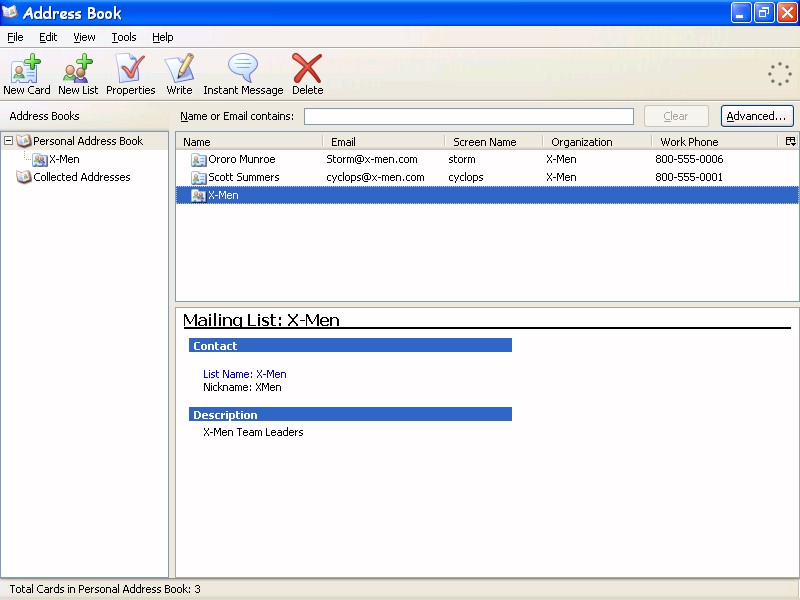Click the Address Book title bar icon
The height and width of the screenshot is (600, 800).
pos(10,12)
